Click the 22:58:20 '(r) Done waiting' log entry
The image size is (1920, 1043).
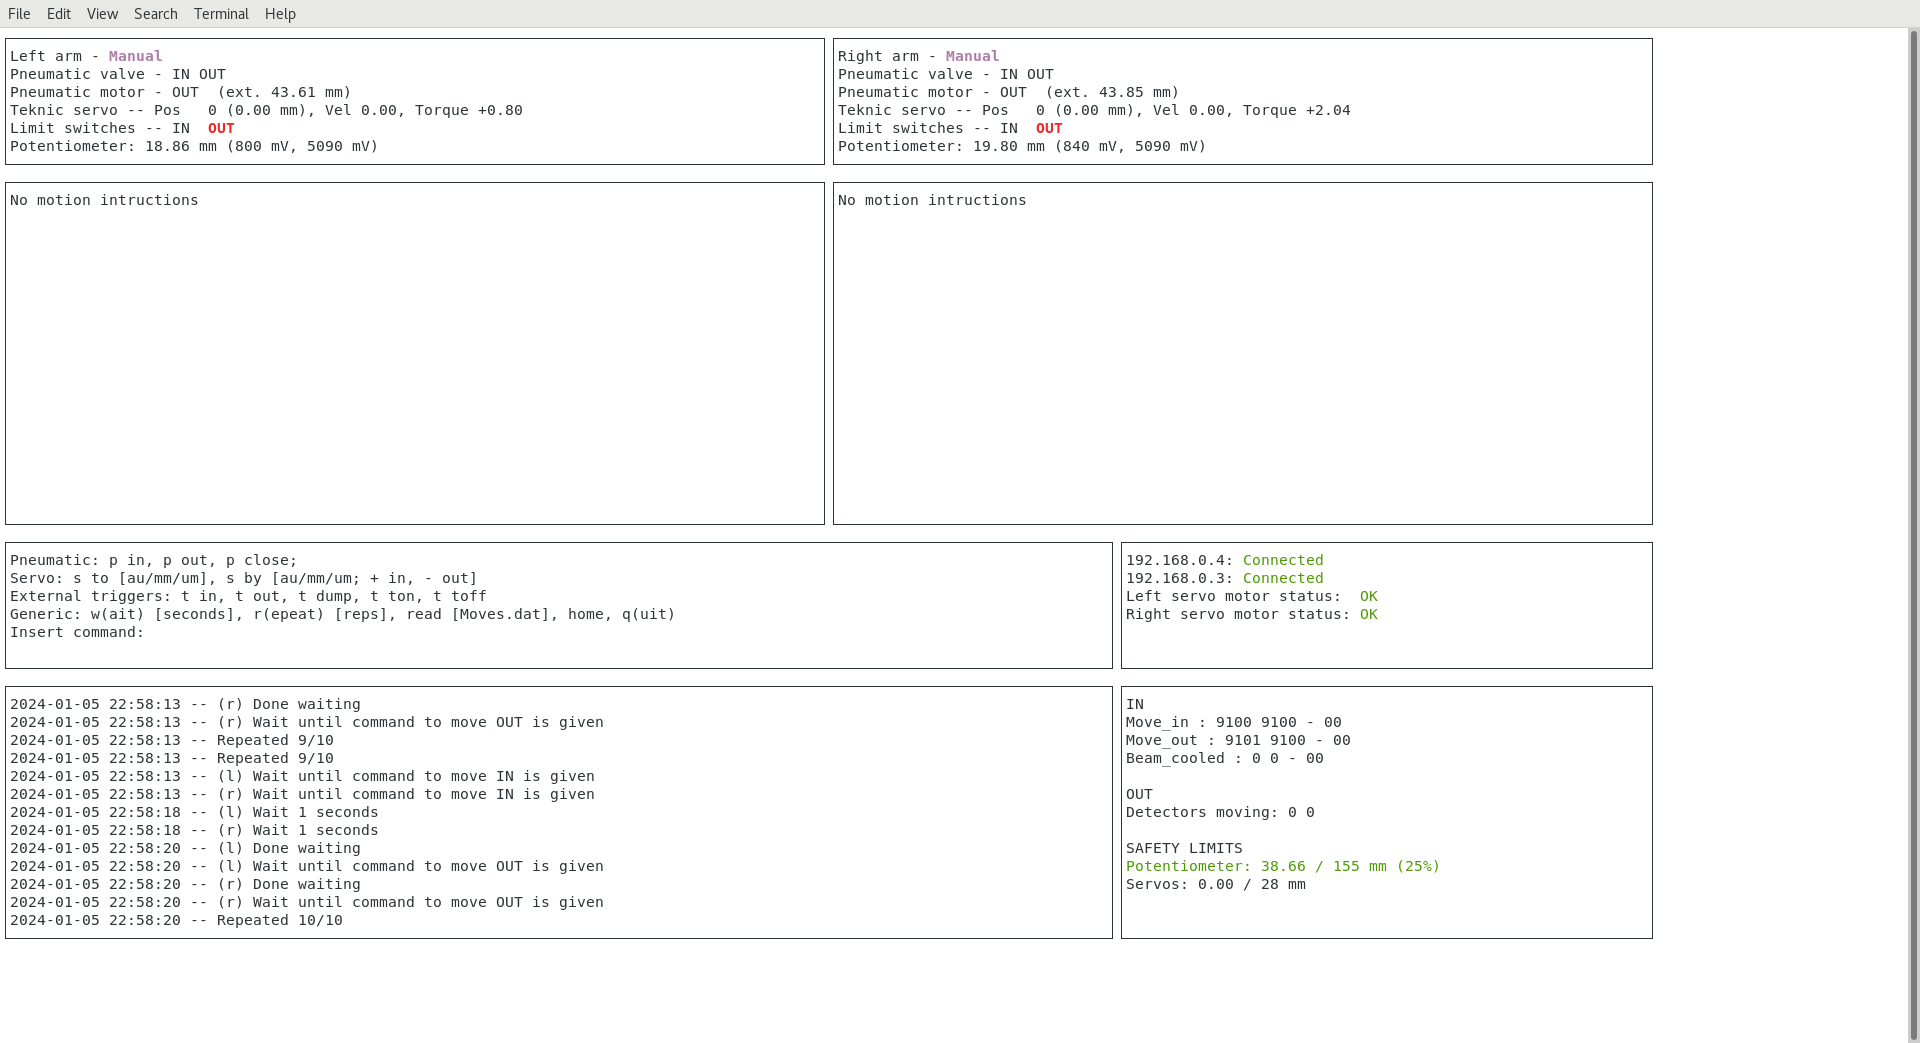(x=185, y=884)
